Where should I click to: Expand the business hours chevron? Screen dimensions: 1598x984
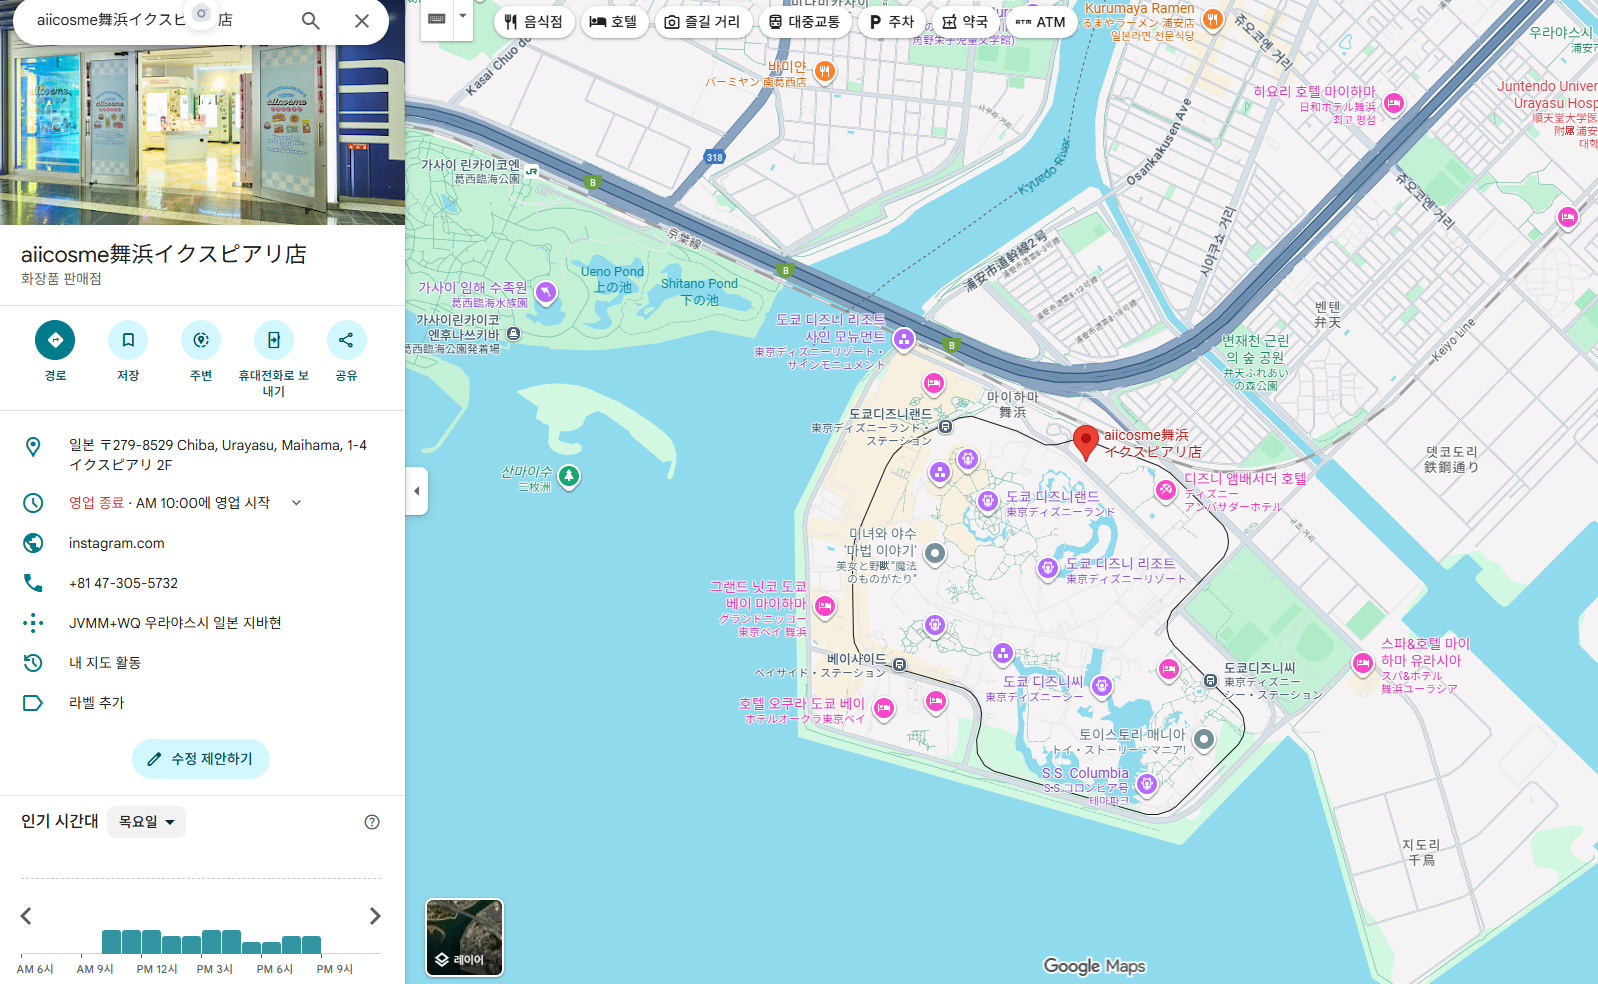[x=296, y=503]
